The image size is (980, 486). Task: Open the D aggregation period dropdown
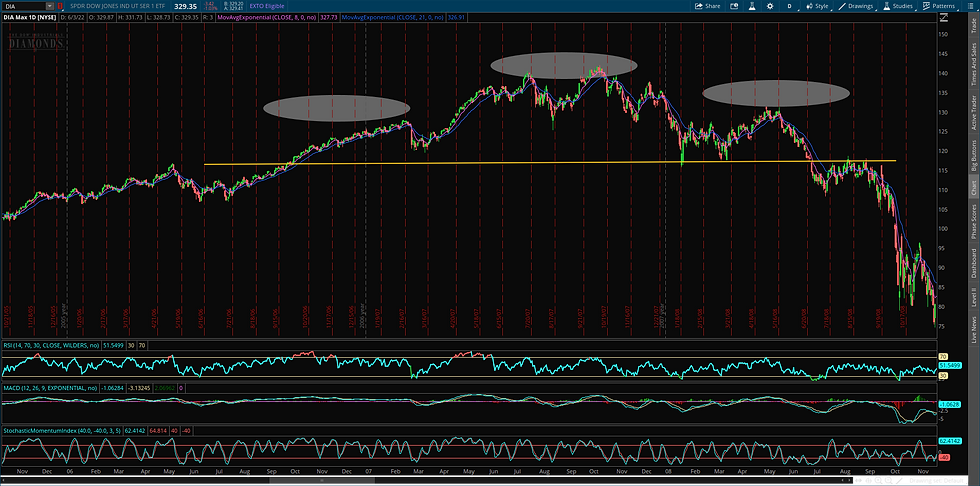pos(790,6)
